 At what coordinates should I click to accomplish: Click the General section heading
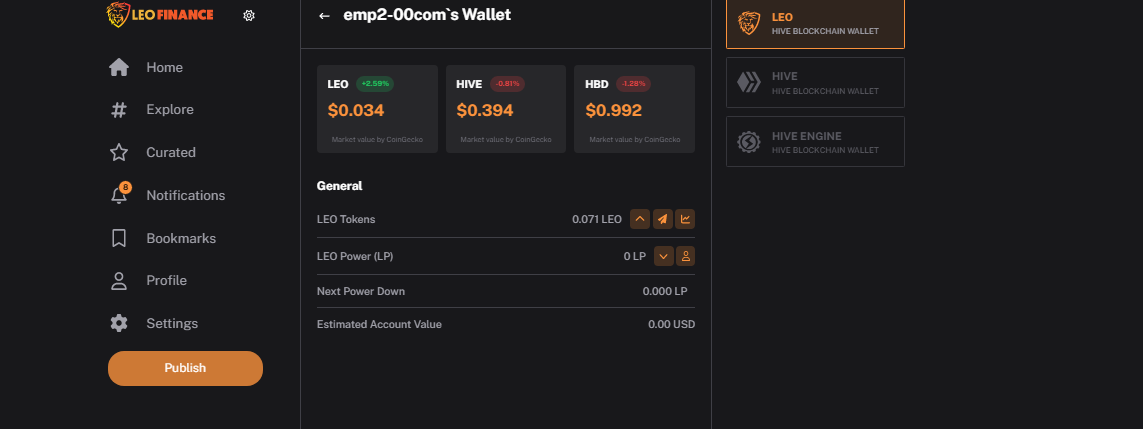tap(340, 186)
